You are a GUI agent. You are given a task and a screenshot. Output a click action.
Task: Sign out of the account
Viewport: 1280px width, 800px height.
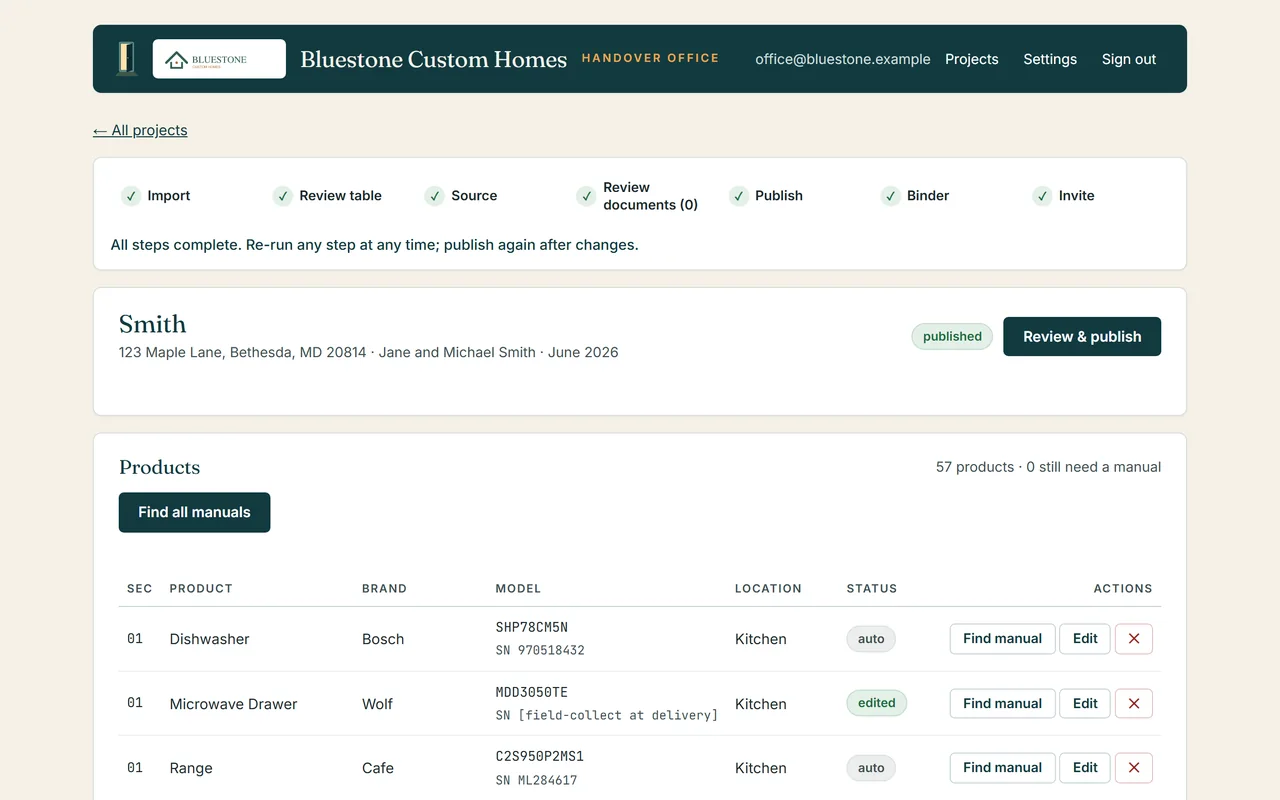(x=1129, y=59)
